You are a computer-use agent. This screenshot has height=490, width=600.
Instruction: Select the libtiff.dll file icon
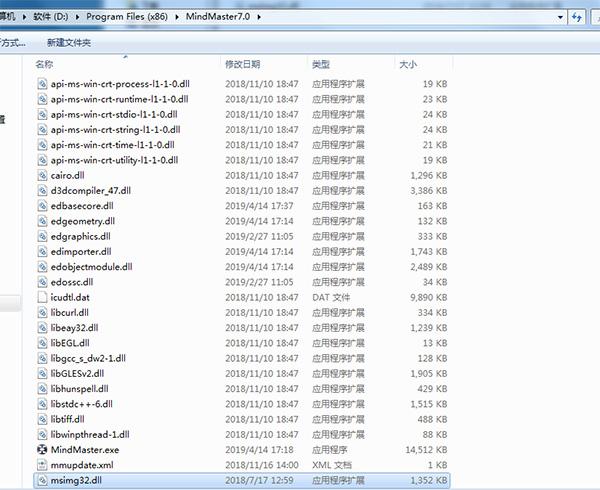point(42,419)
